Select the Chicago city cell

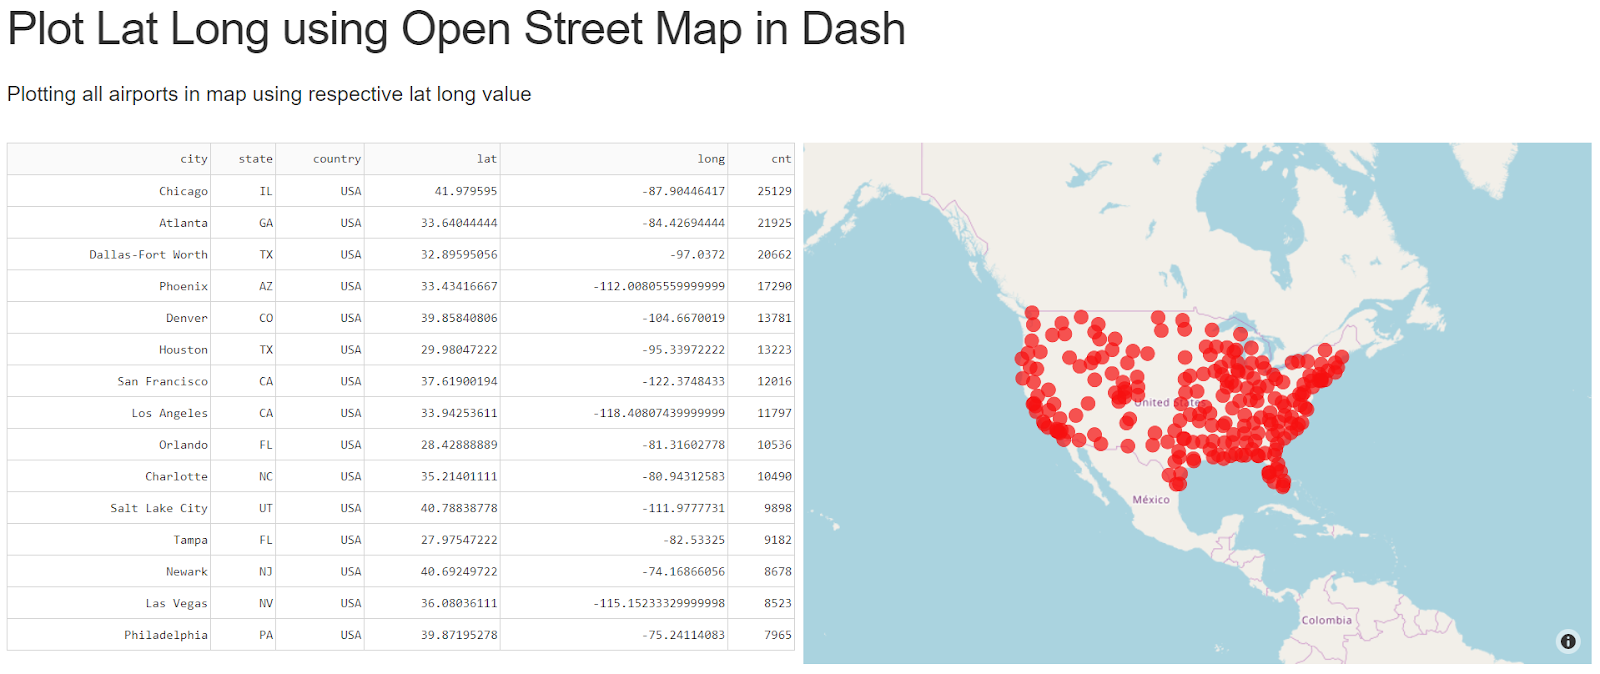pyautogui.click(x=109, y=191)
